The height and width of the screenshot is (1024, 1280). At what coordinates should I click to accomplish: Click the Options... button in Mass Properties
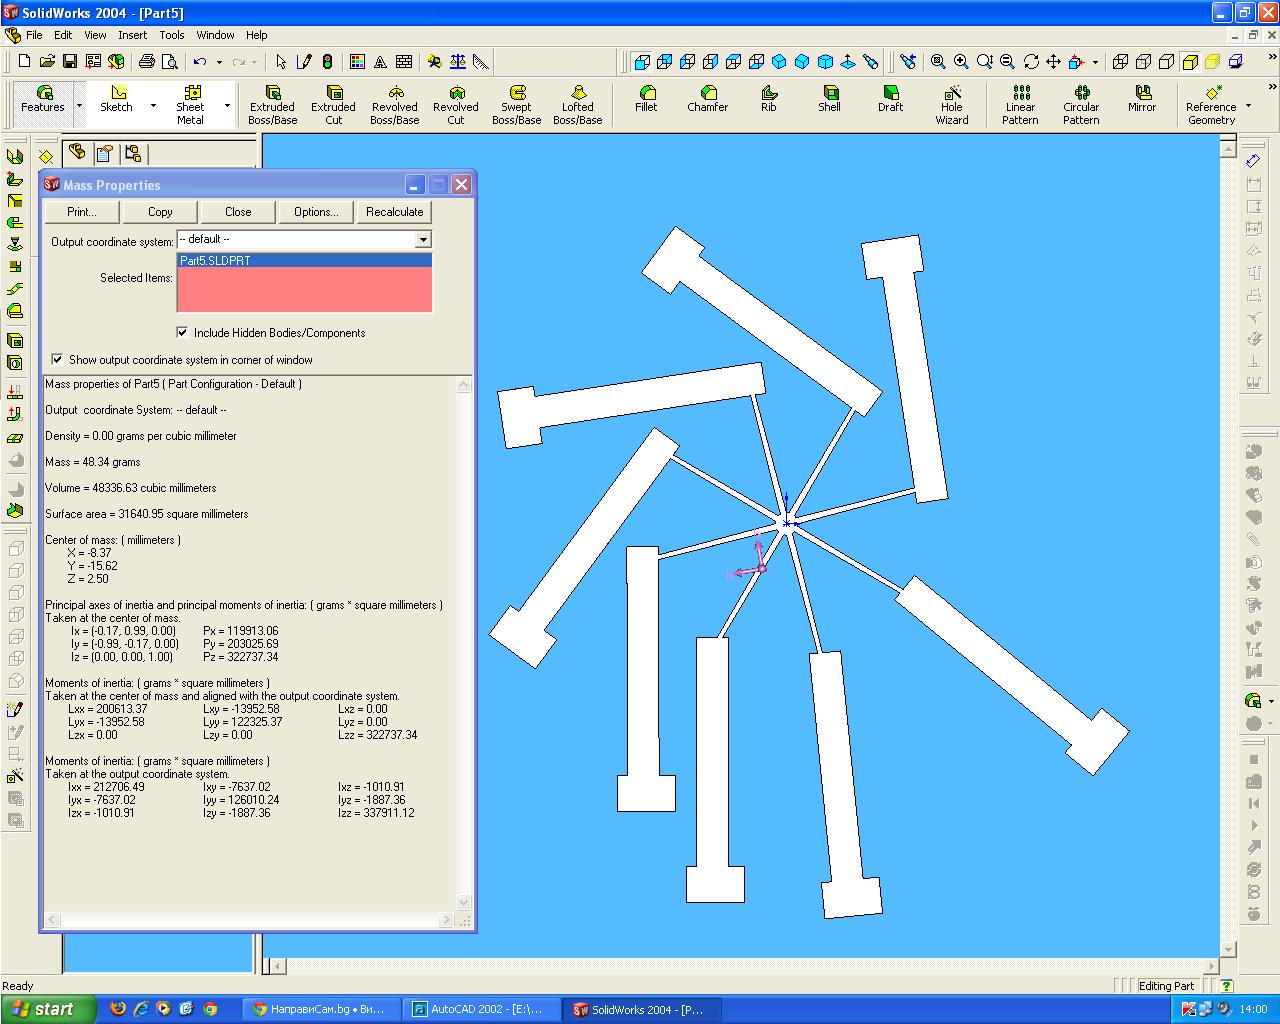[316, 212]
